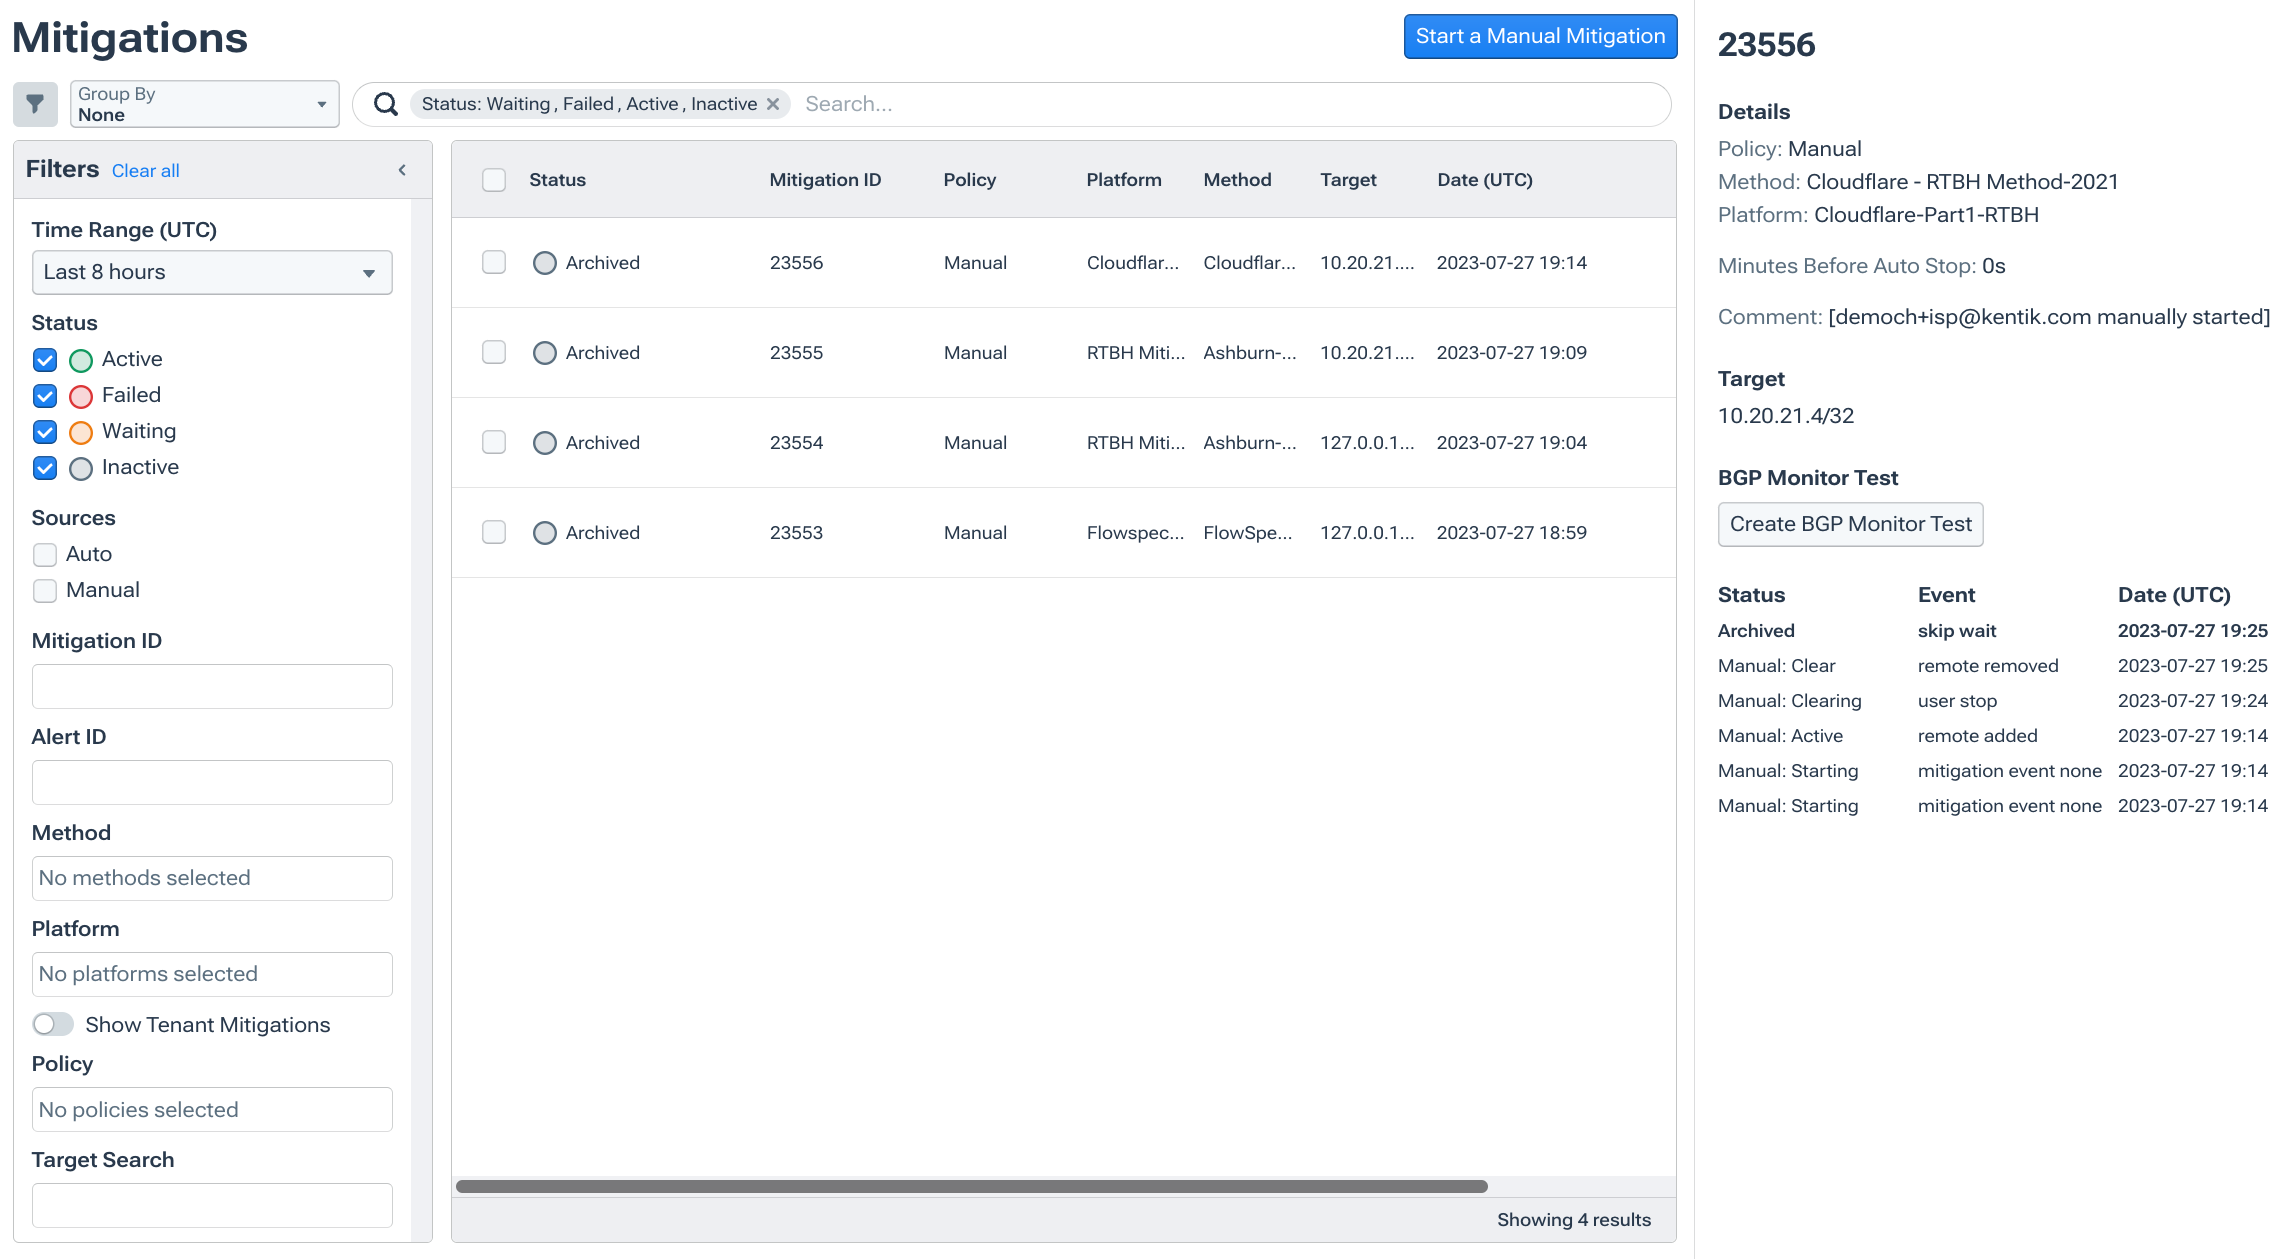Click the orange Waiting status indicator icon
Image resolution: width=2288 pixels, height=1259 pixels.
point(80,432)
